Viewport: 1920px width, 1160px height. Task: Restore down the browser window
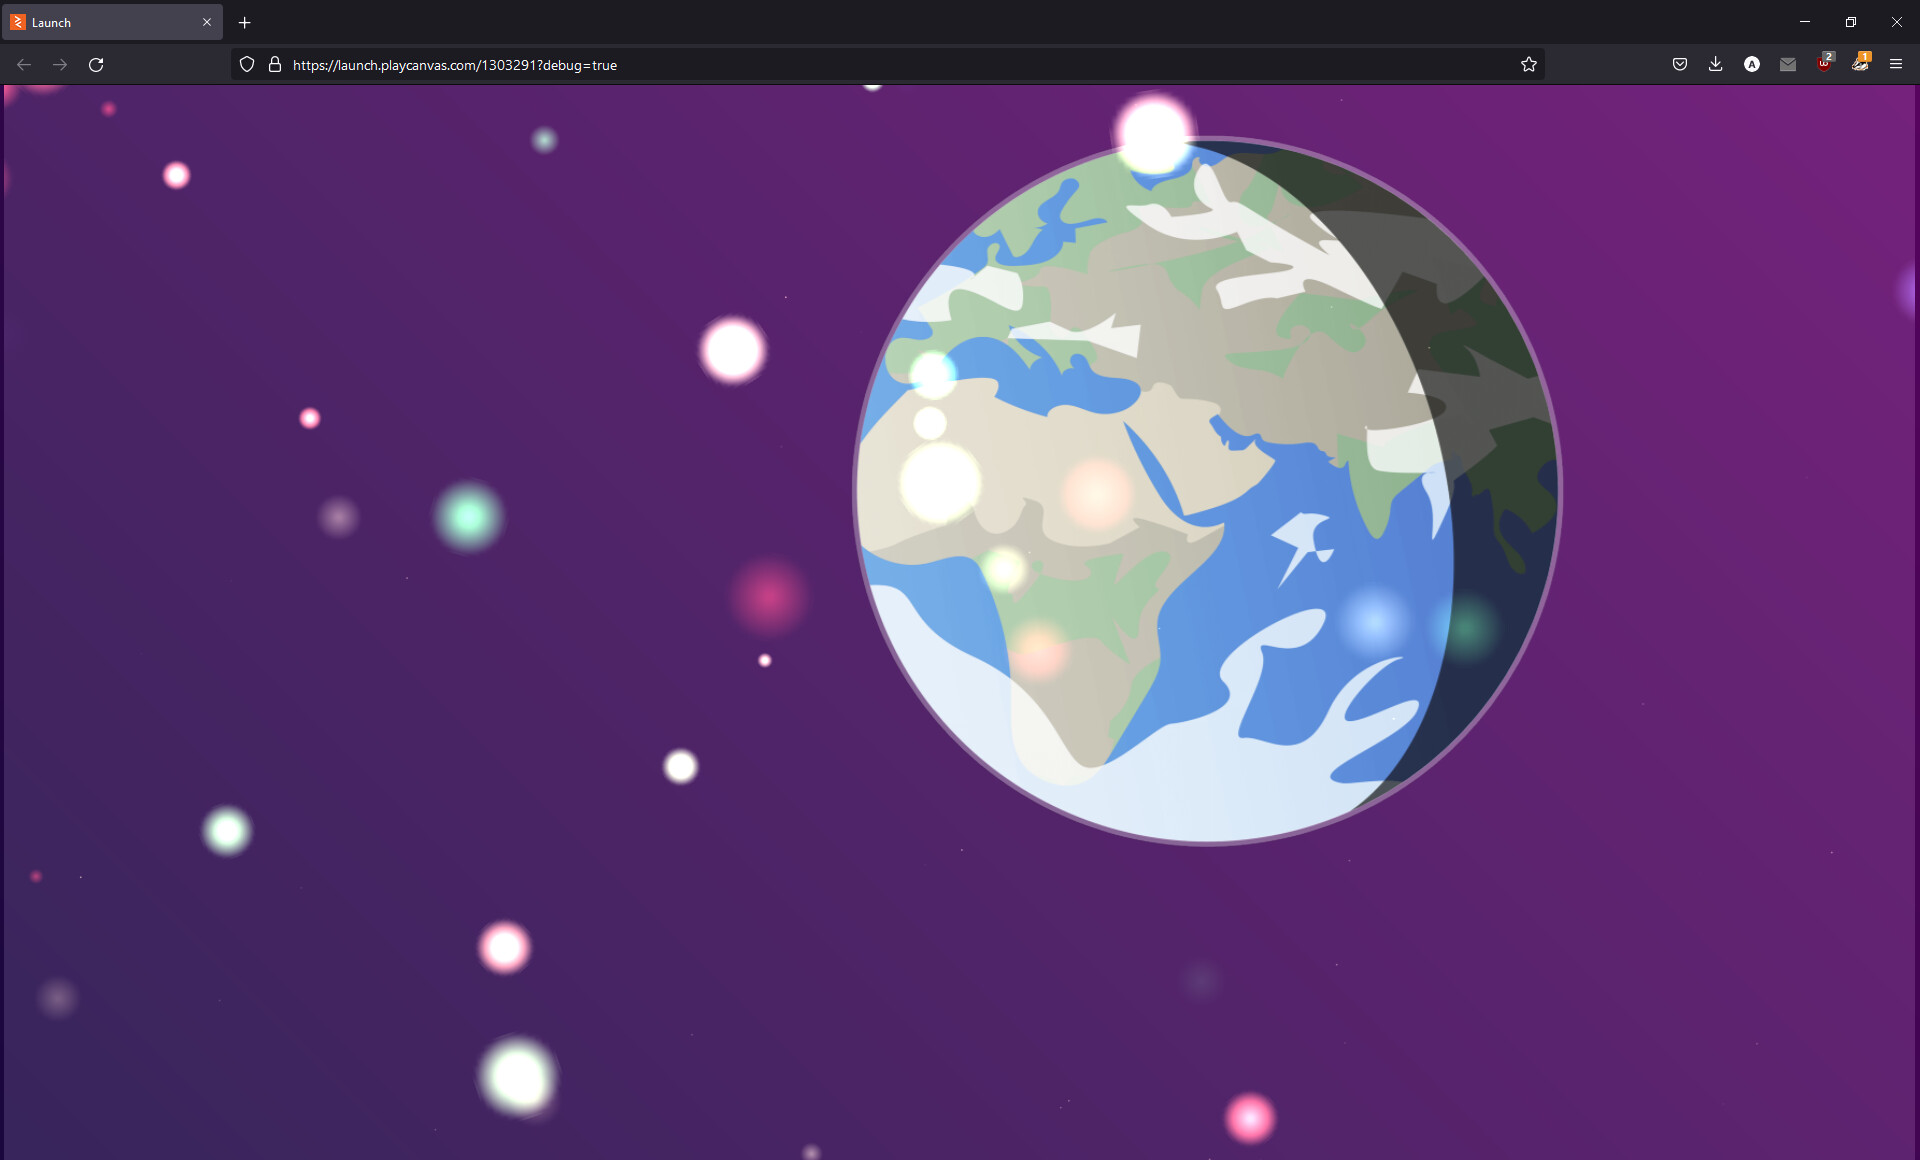tap(1851, 22)
